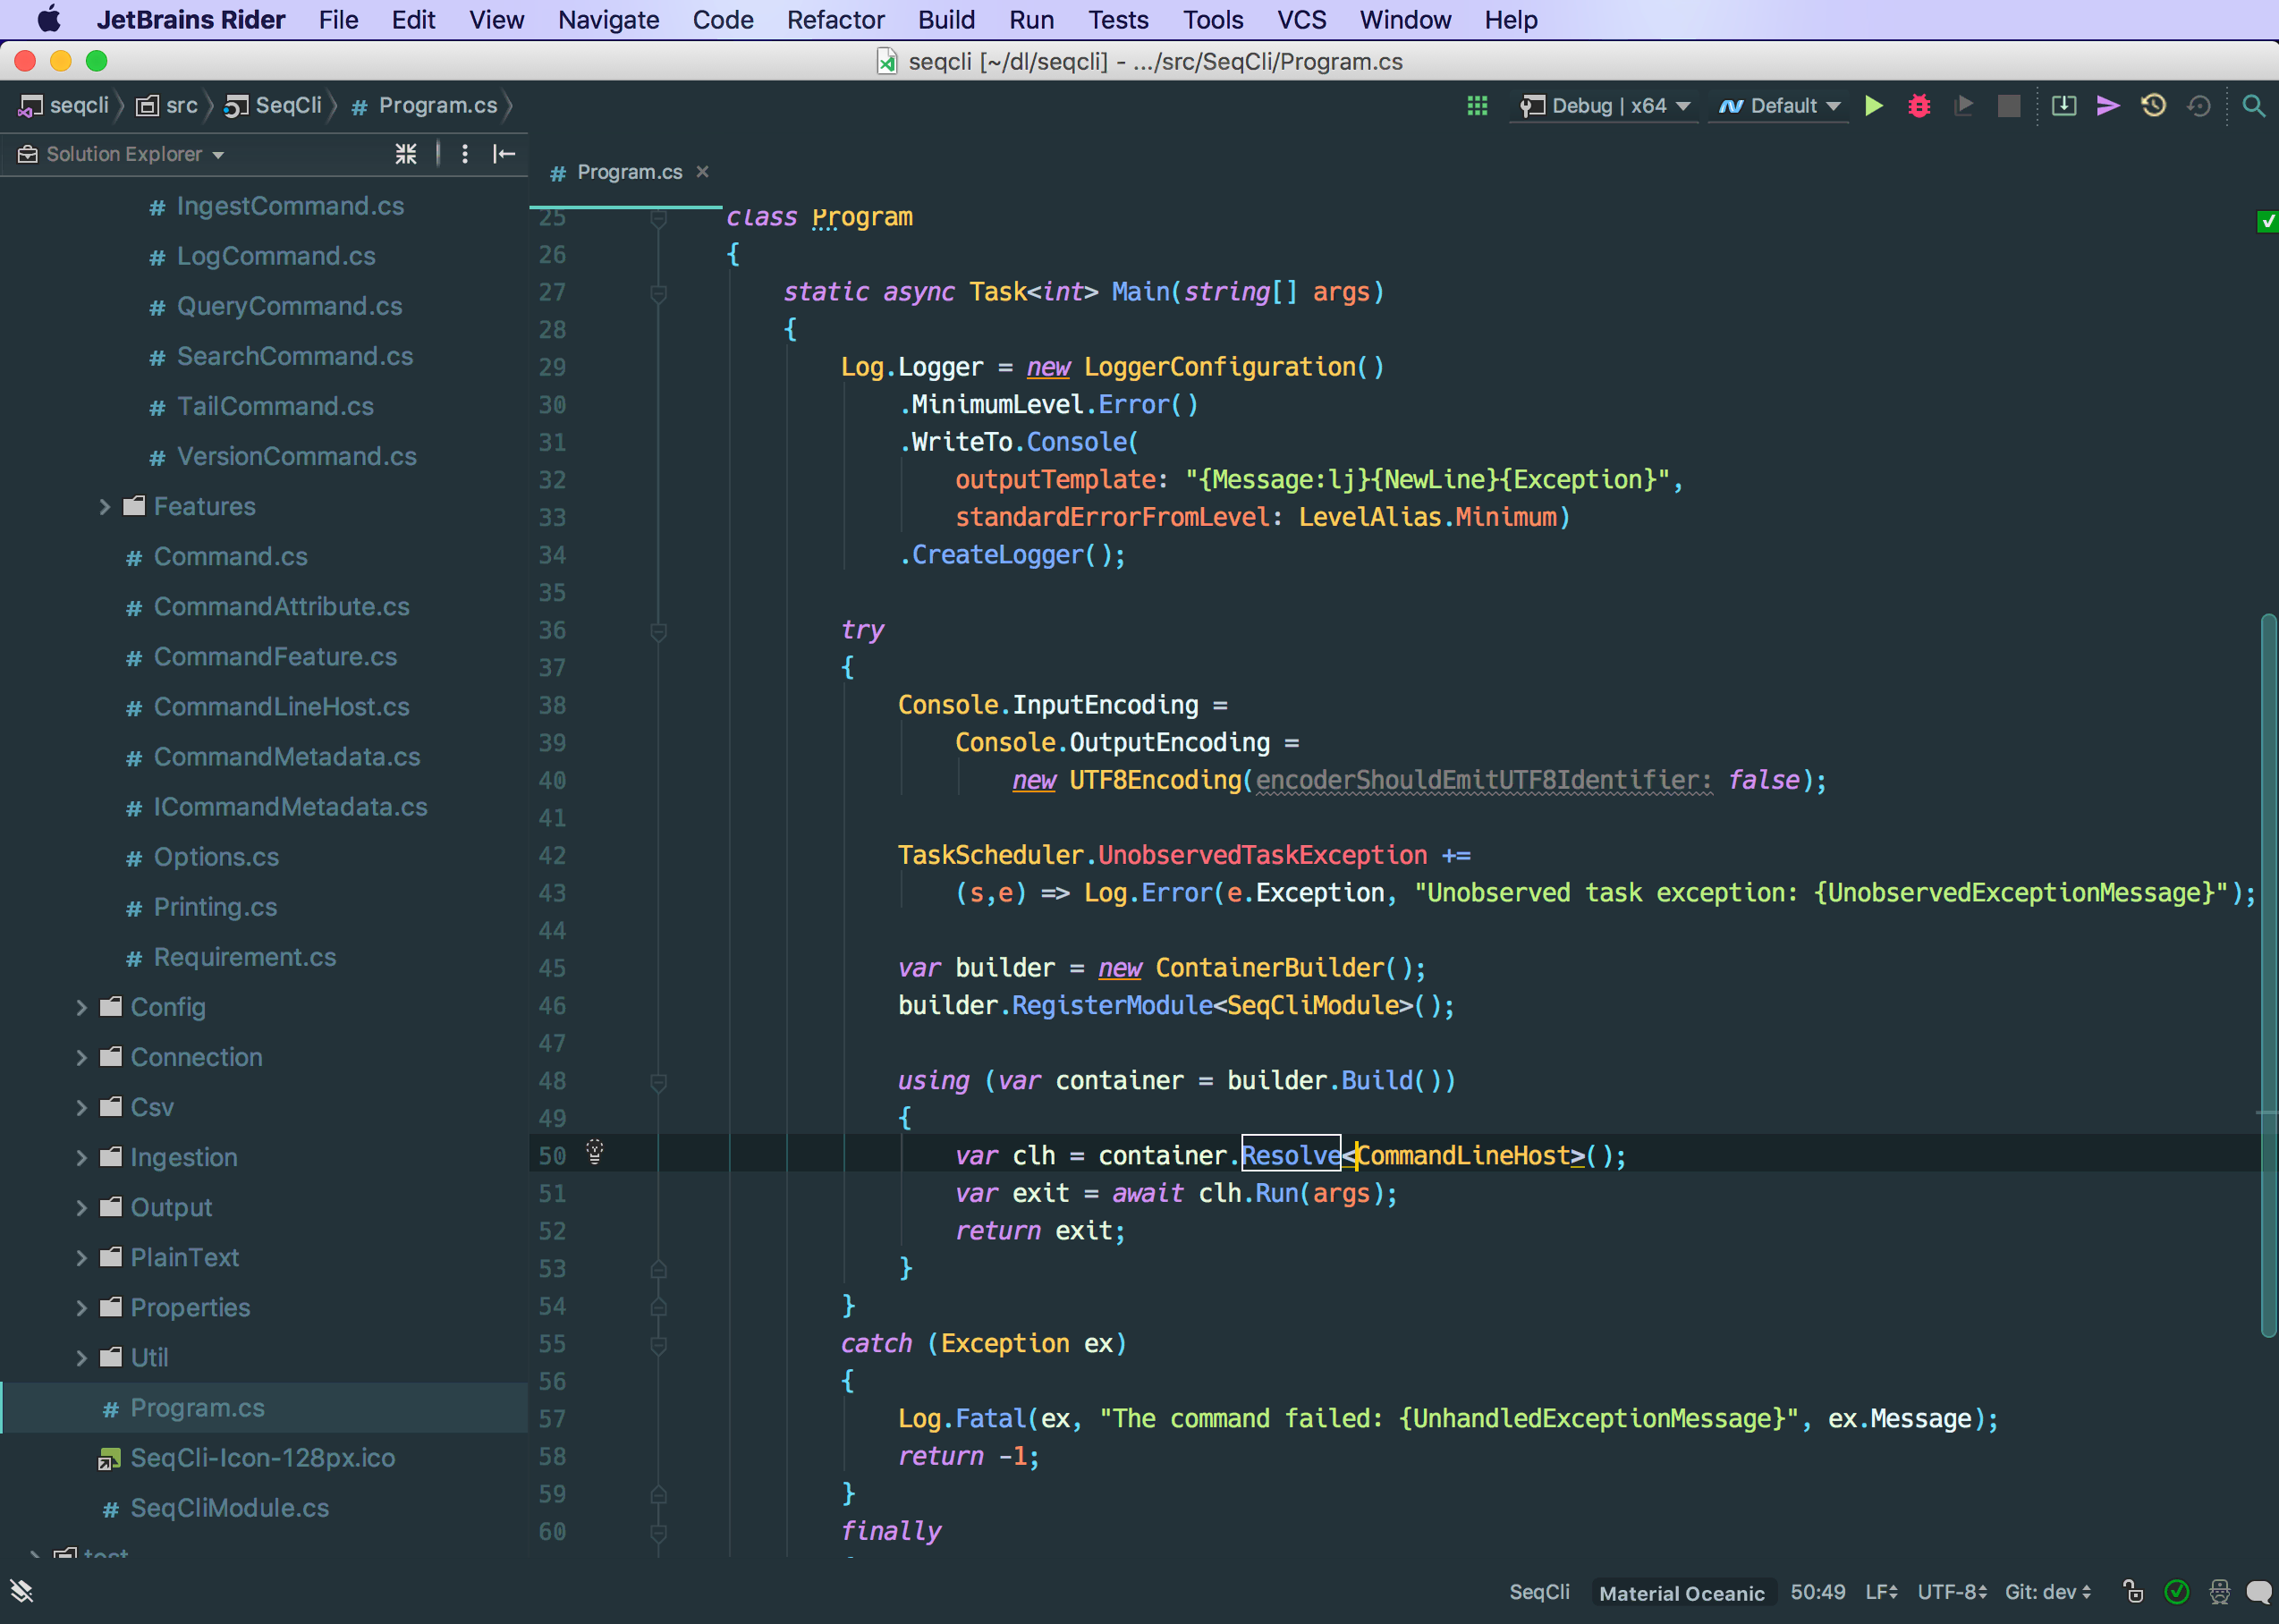Open the Default run configuration dropdown

click(1779, 106)
